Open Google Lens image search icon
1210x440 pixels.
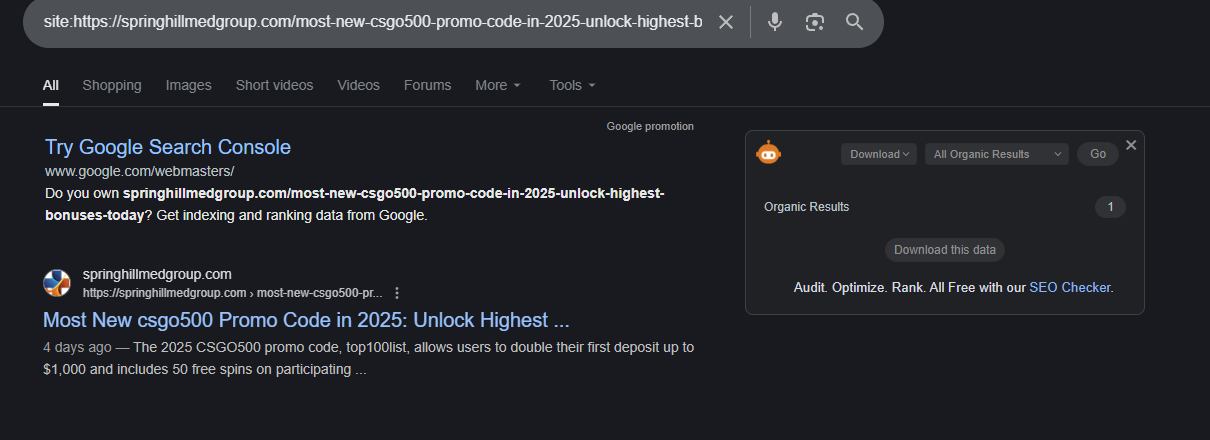(815, 22)
